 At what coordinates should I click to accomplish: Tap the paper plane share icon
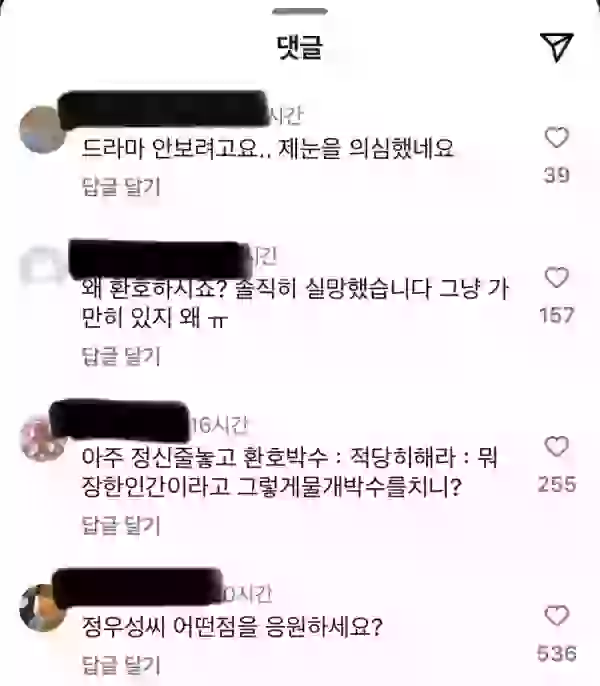(556, 46)
